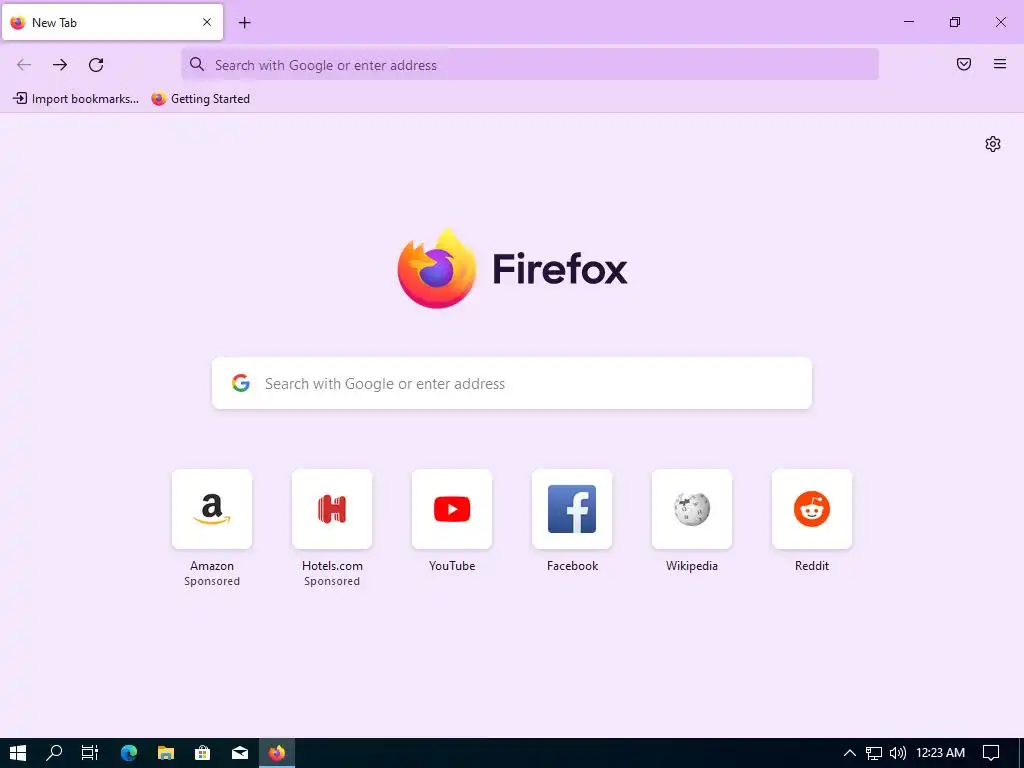The width and height of the screenshot is (1024, 768).
Task: Open Windows taskbar search
Action: pos(54,753)
